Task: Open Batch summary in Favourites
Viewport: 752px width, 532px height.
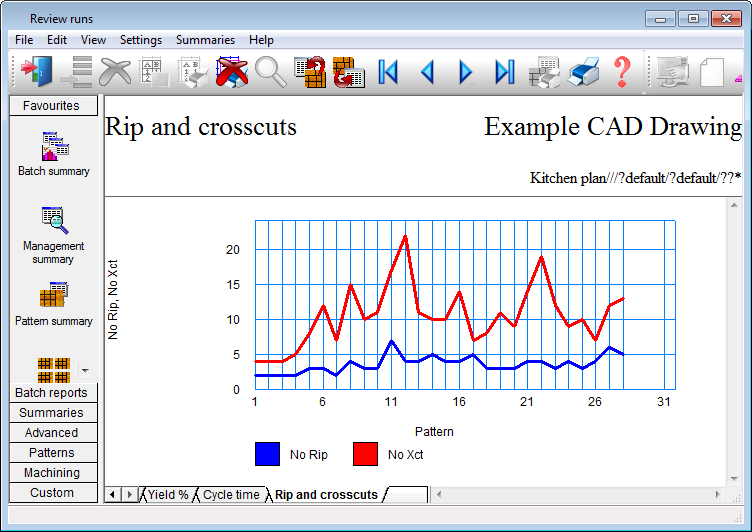Action: 54,154
